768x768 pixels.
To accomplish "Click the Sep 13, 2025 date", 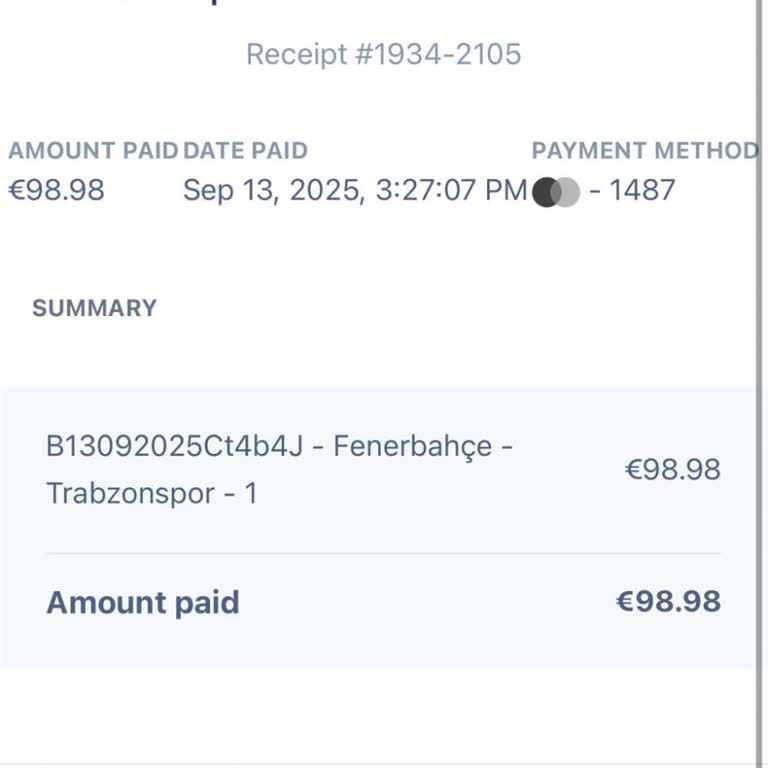I will click(x=272, y=190).
